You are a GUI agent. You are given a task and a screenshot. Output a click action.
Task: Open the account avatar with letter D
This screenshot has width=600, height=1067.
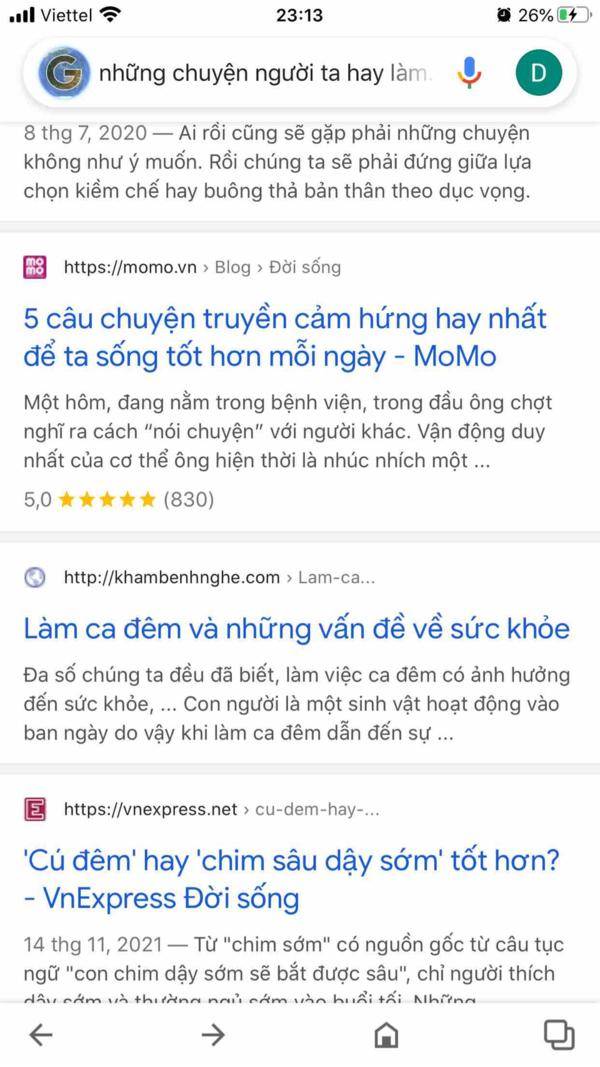click(x=539, y=72)
